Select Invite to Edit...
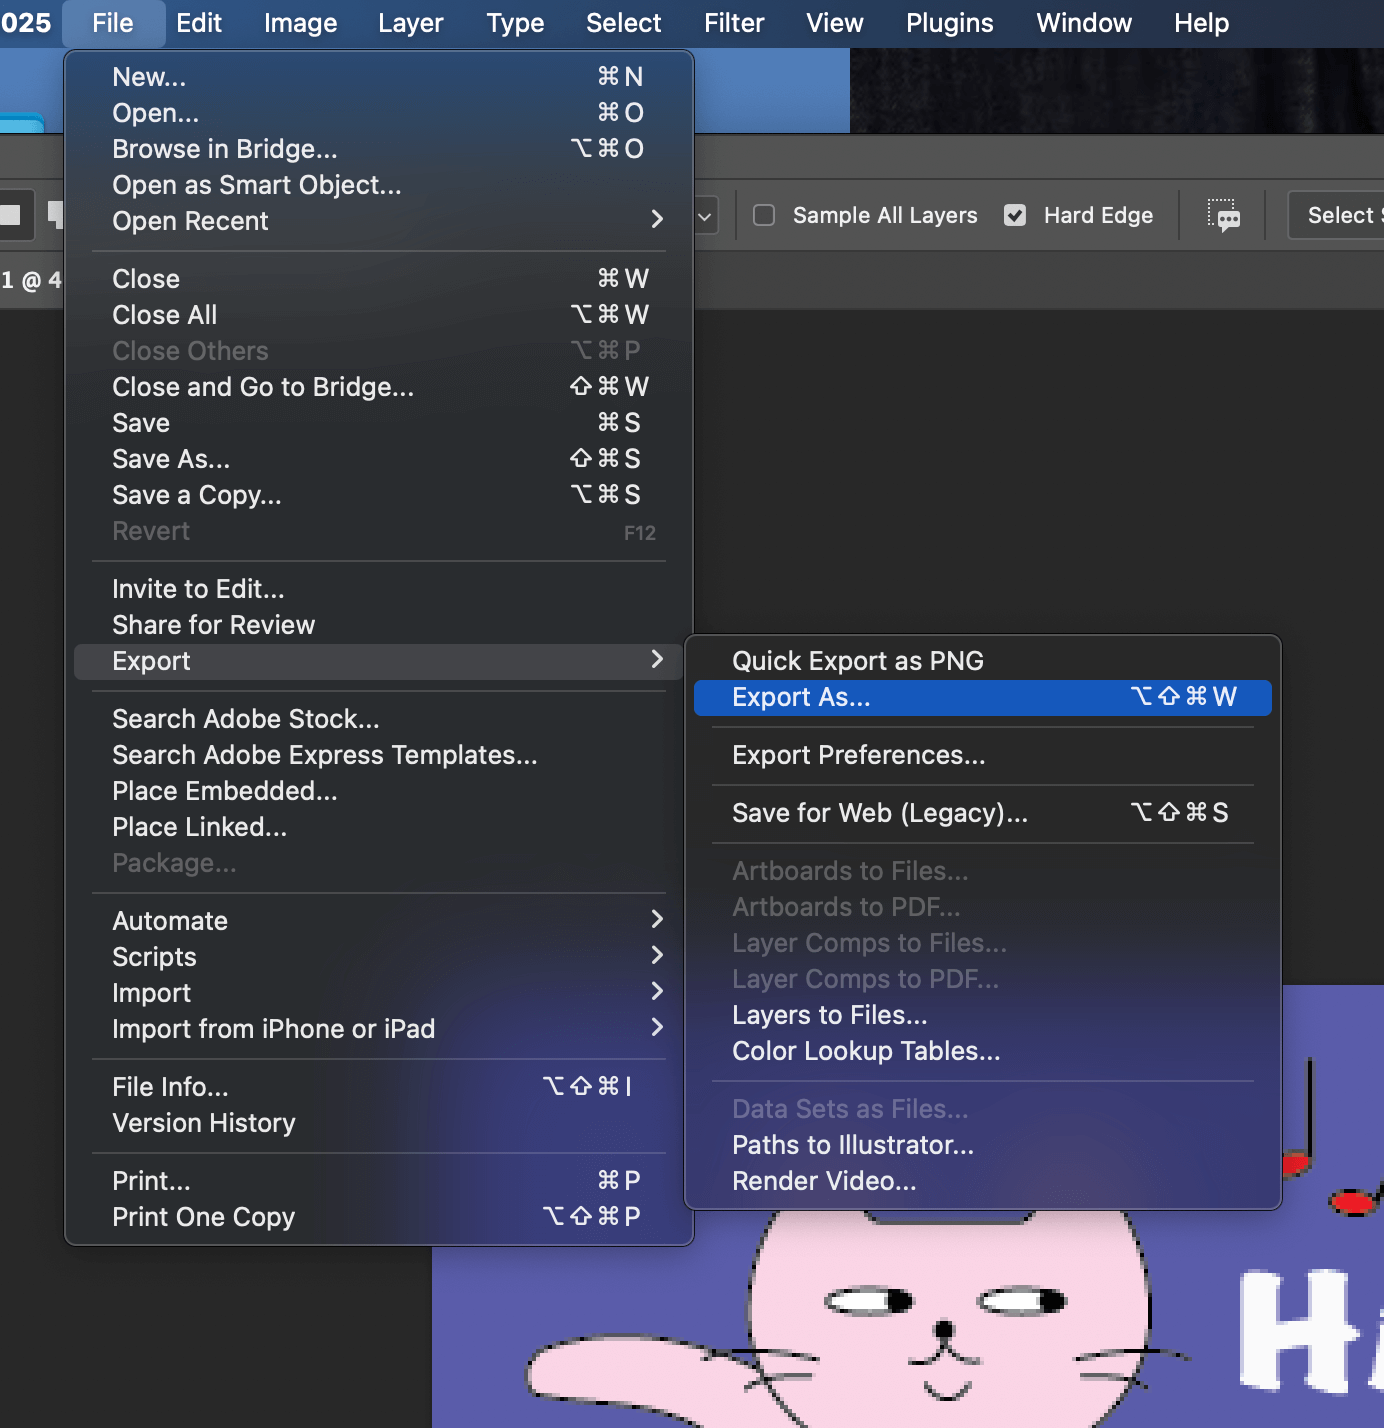This screenshot has width=1384, height=1428. pos(379,589)
